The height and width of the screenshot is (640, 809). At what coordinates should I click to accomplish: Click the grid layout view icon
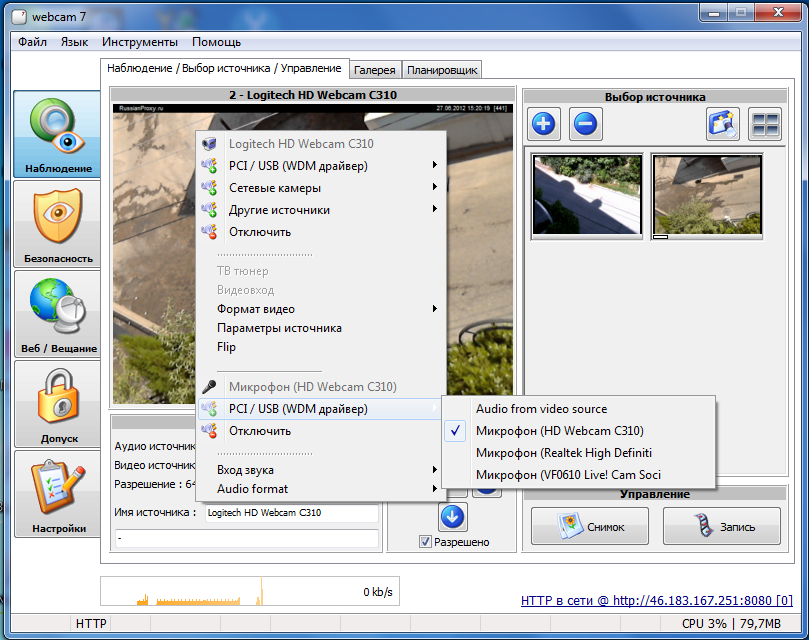(765, 124)
